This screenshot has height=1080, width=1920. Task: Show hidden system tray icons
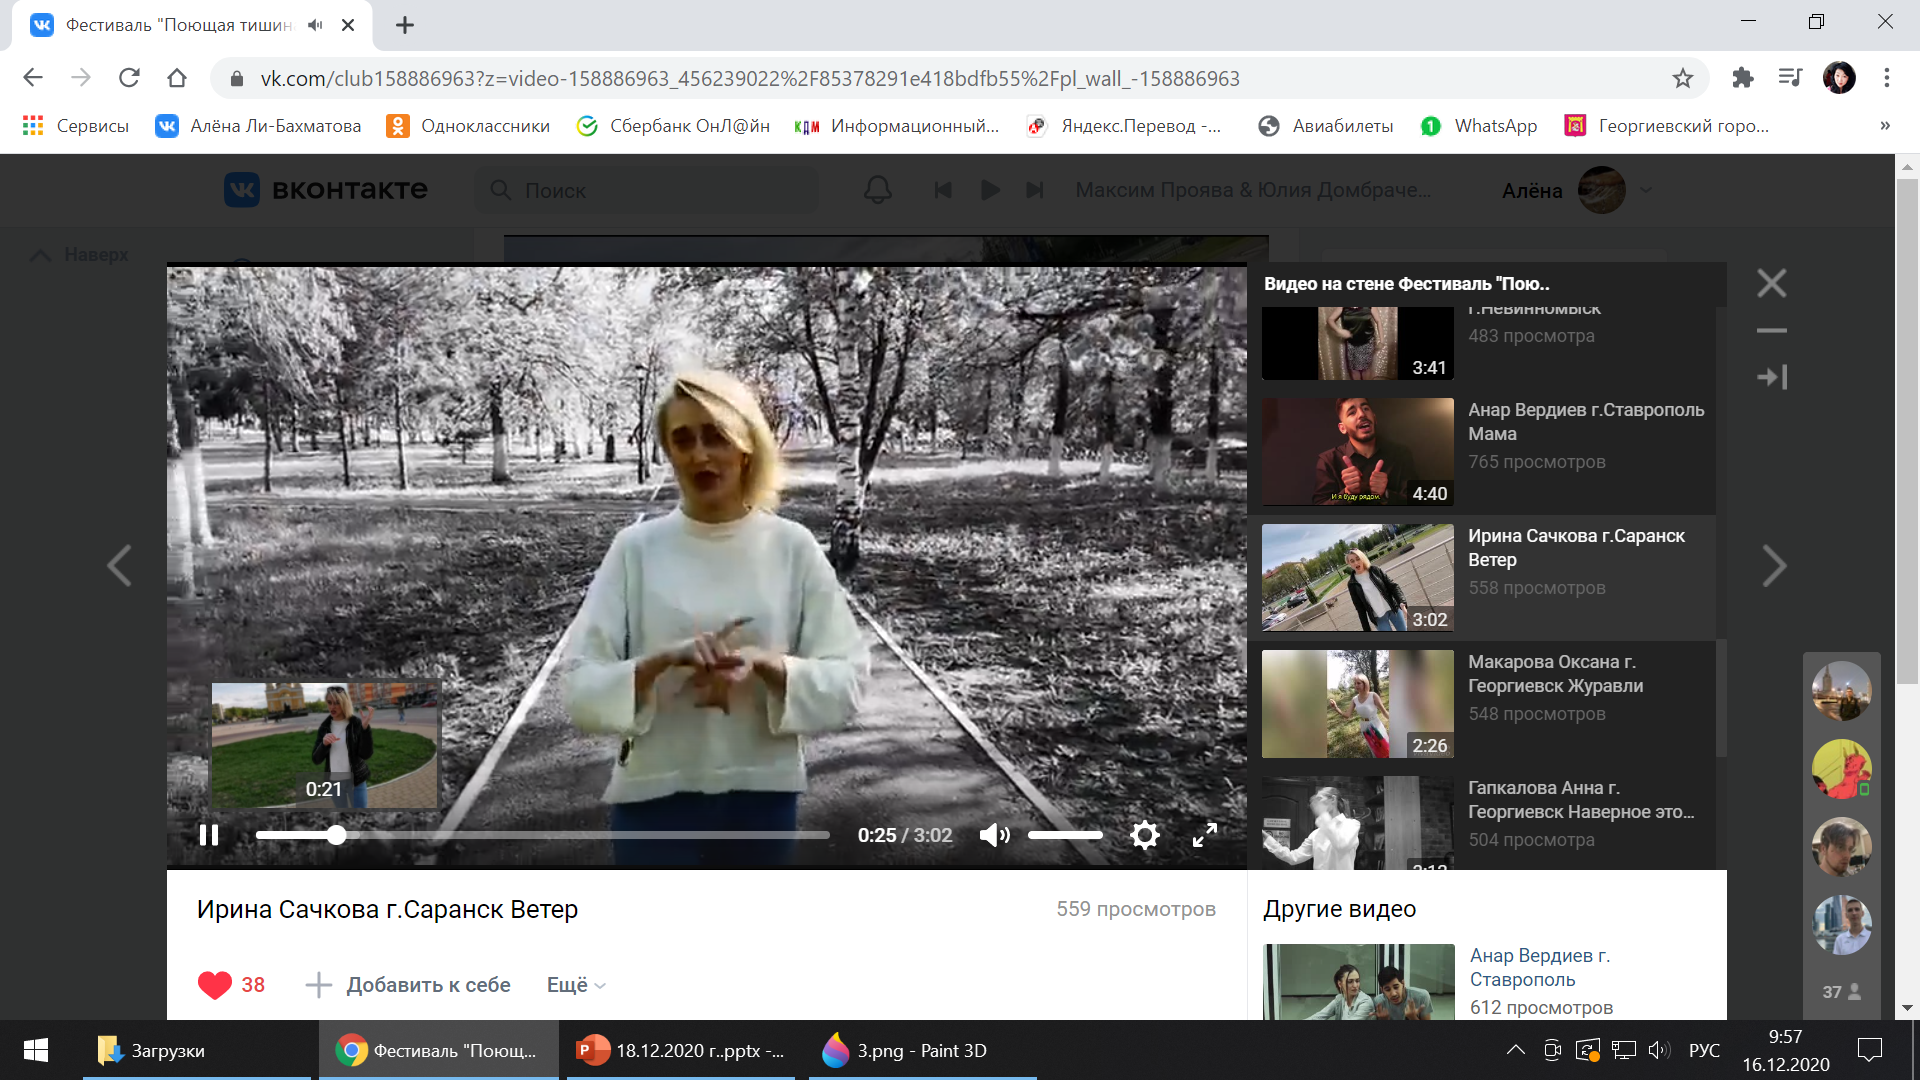1516,1050
